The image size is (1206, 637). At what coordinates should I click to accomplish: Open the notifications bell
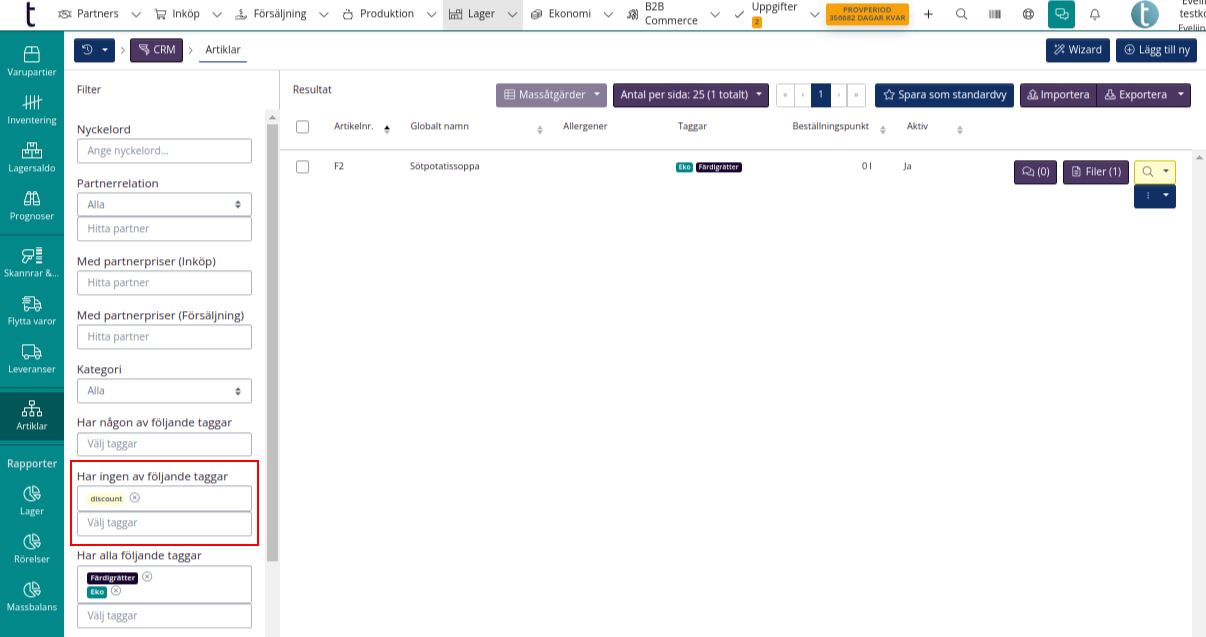tap(1095, 14)
